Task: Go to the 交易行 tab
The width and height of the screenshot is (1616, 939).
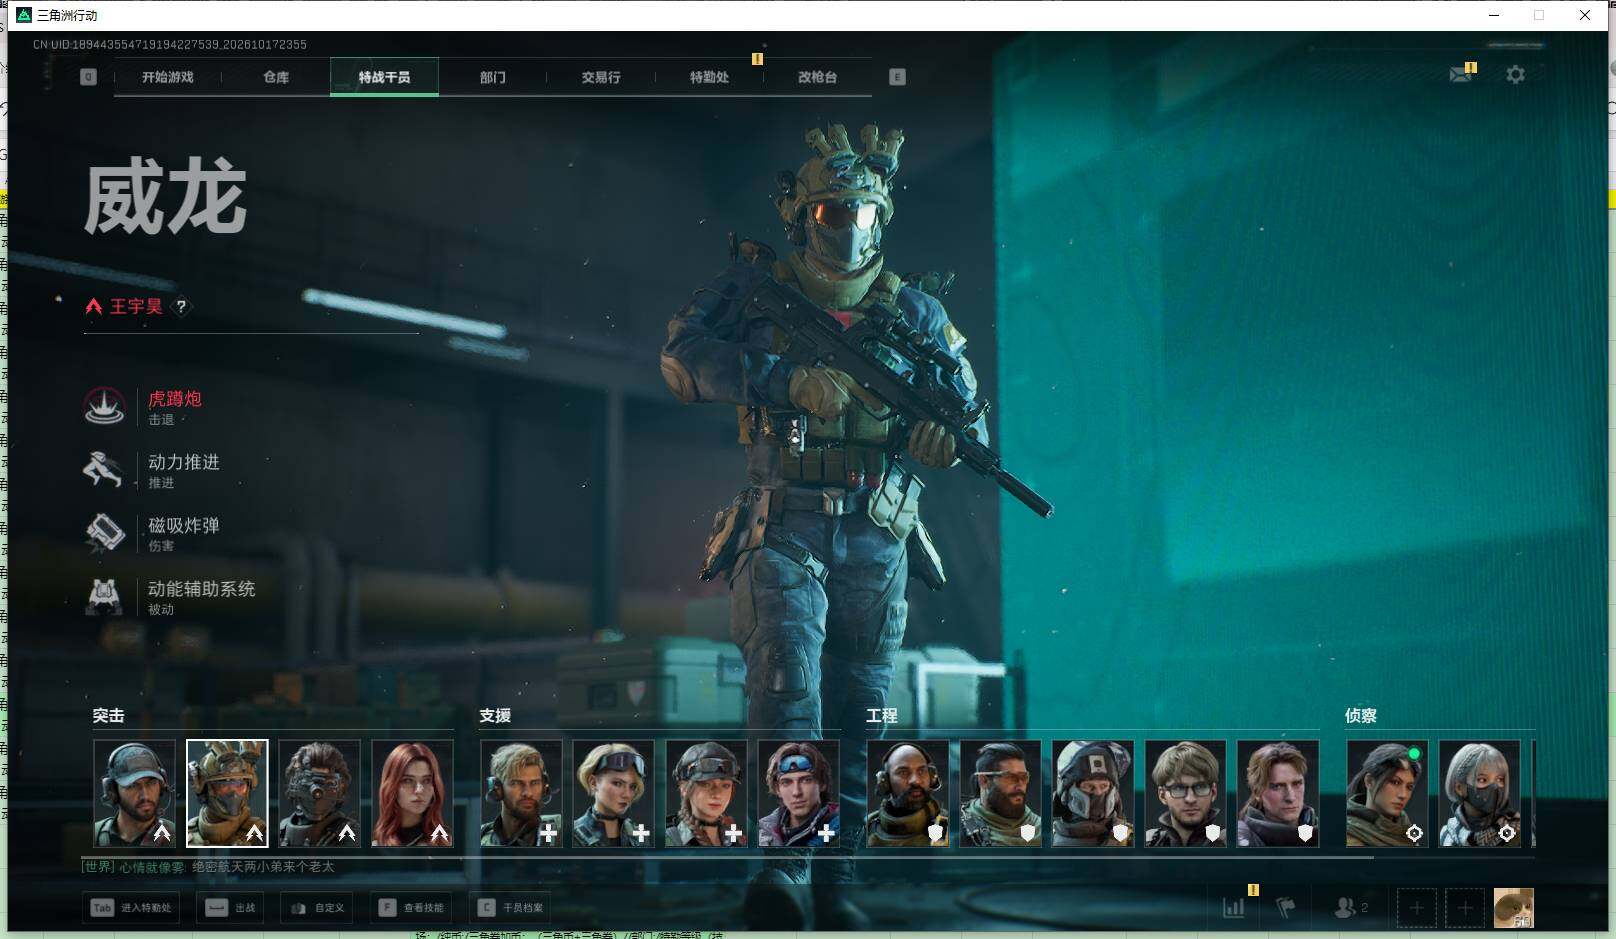Action: [x=601, y=77]
